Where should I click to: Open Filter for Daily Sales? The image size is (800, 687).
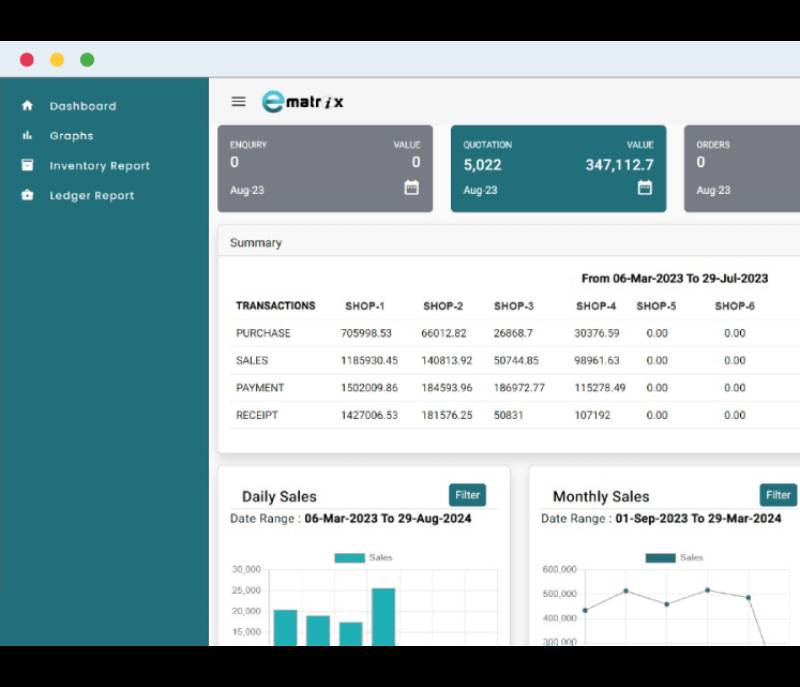(x=467, y=495)
